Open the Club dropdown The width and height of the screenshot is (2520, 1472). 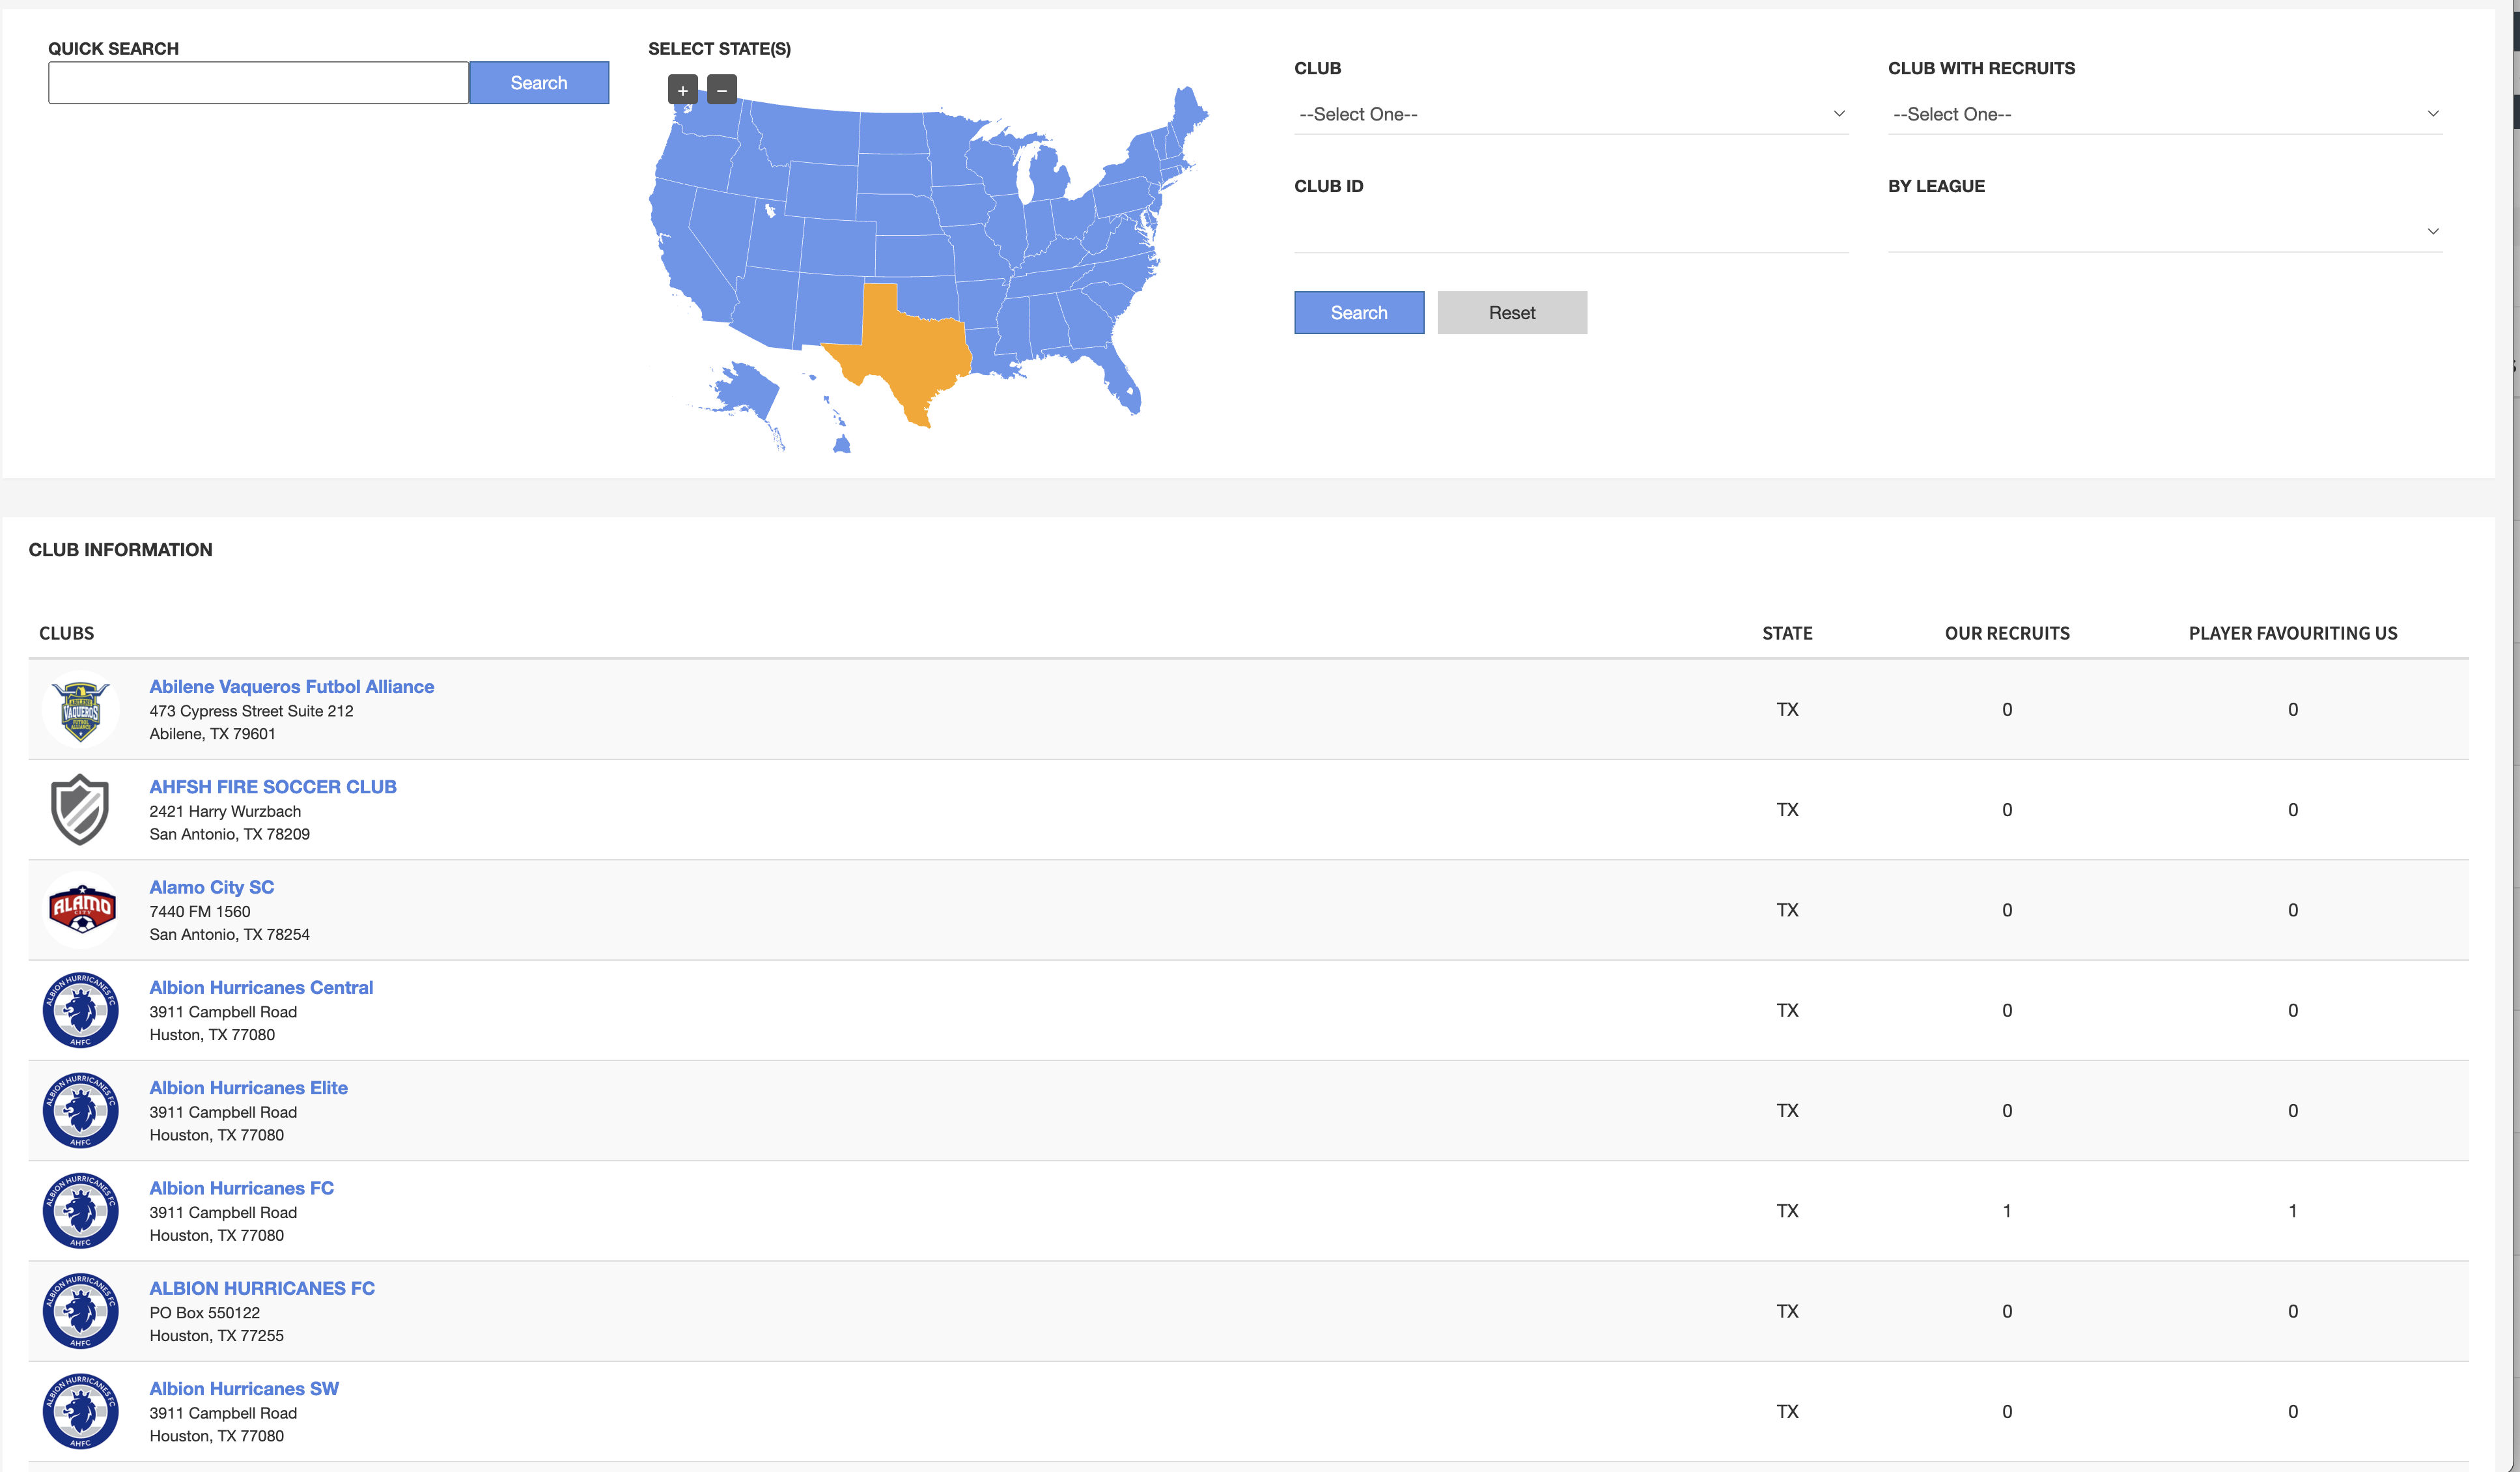tap(1570, 114)
